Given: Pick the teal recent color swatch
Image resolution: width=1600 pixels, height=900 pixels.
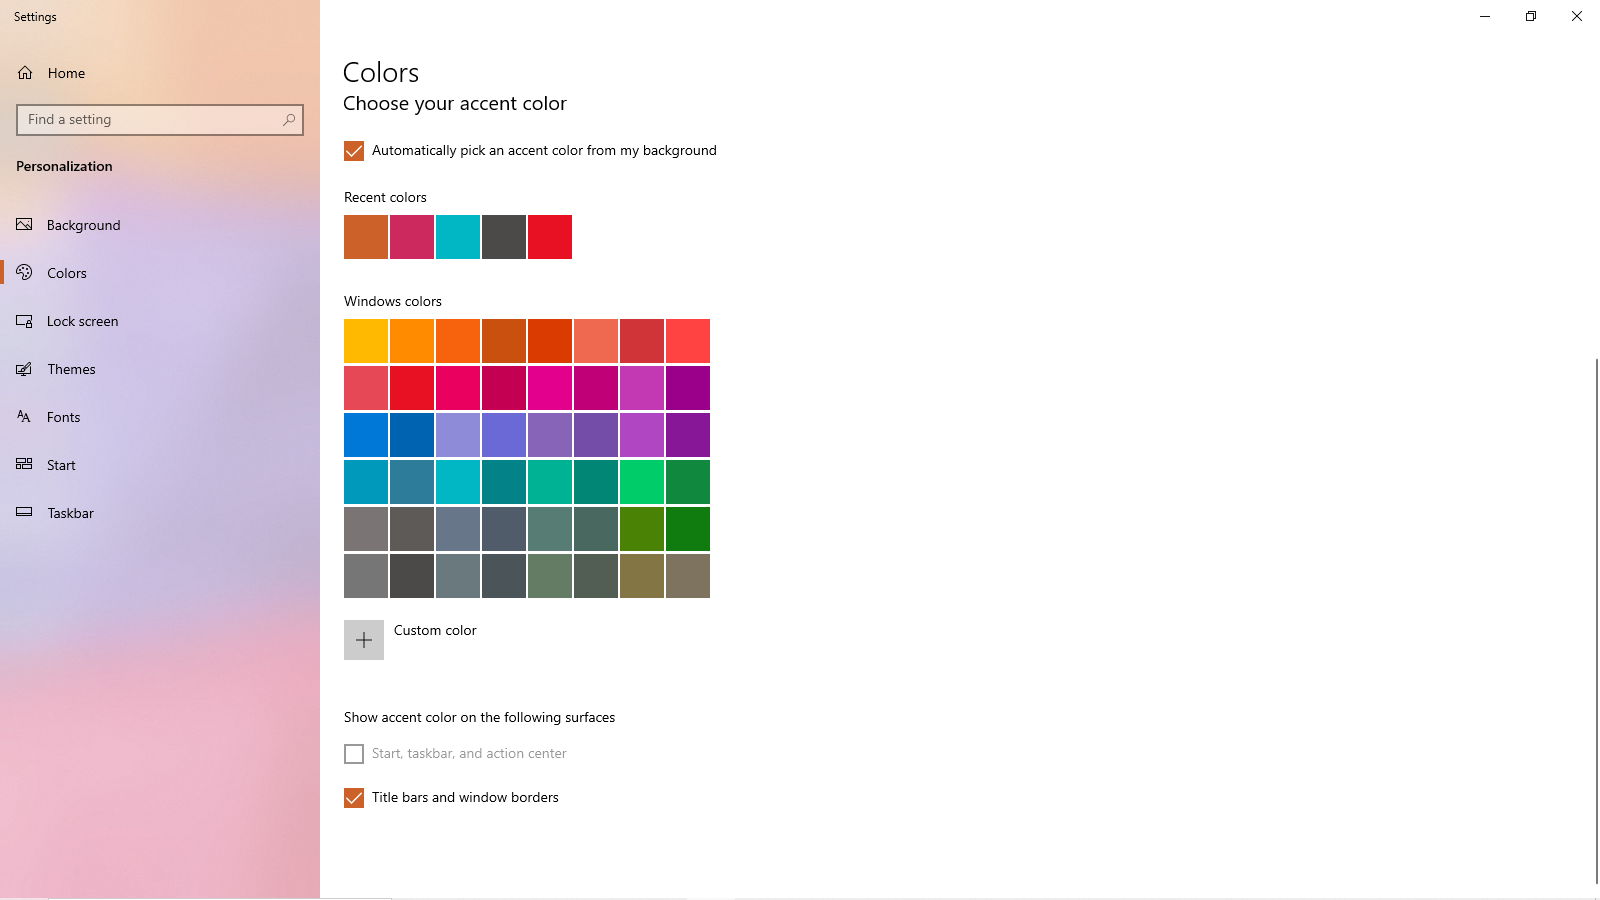Looking at the screenshot, I should coord(458,237).
